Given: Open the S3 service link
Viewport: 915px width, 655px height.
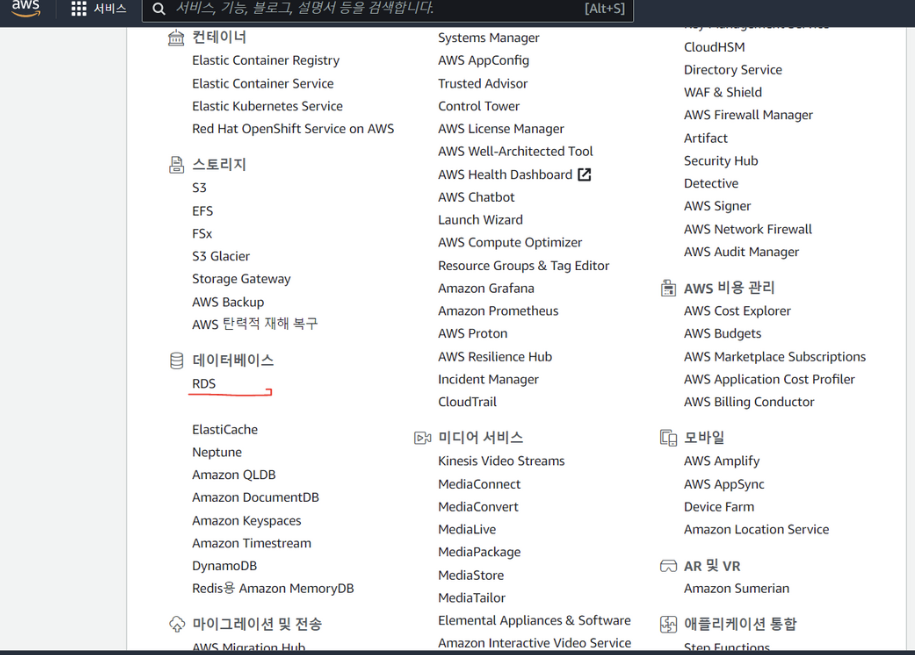Looking at the screenshot, I should coord(199,188).
